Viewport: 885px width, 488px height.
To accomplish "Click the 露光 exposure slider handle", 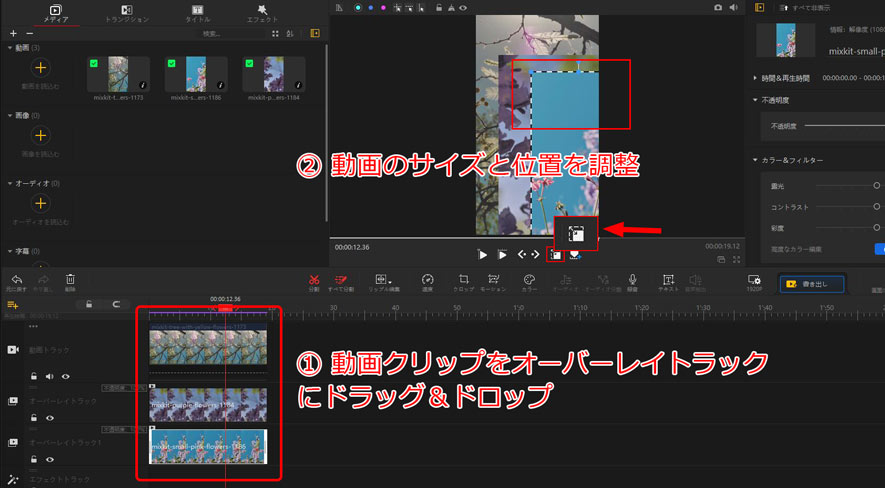I will click(x=877, y=185).
